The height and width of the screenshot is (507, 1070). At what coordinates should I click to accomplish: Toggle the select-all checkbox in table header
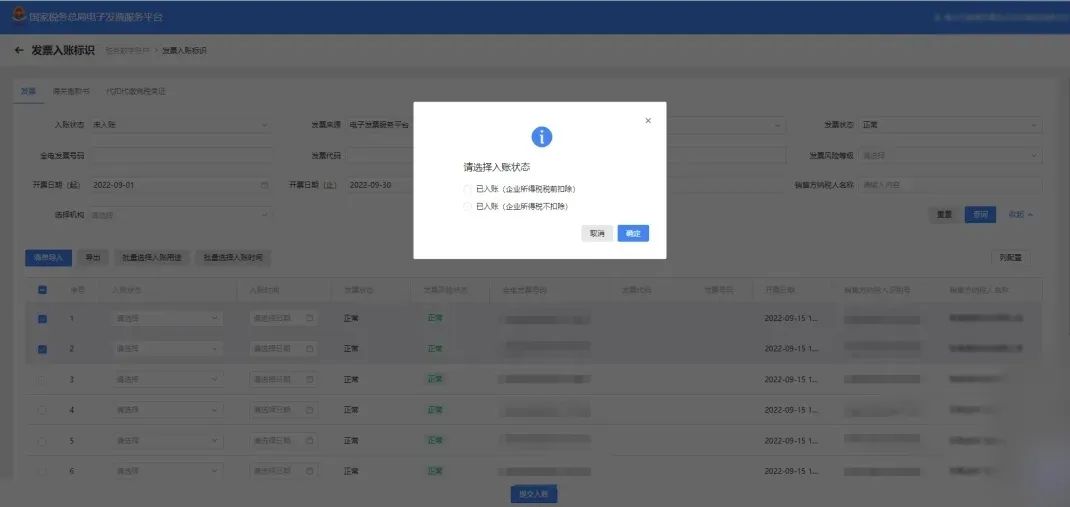point(42,290)
